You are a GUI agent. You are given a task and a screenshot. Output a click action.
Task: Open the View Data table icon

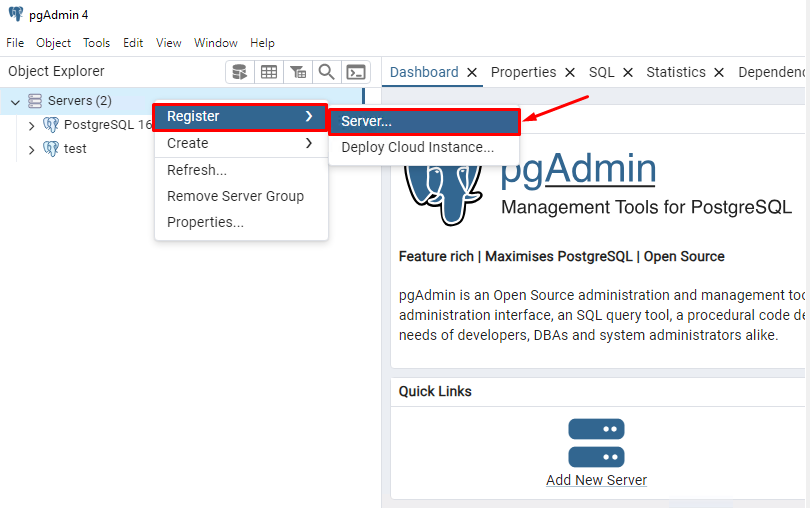[269, 72]
